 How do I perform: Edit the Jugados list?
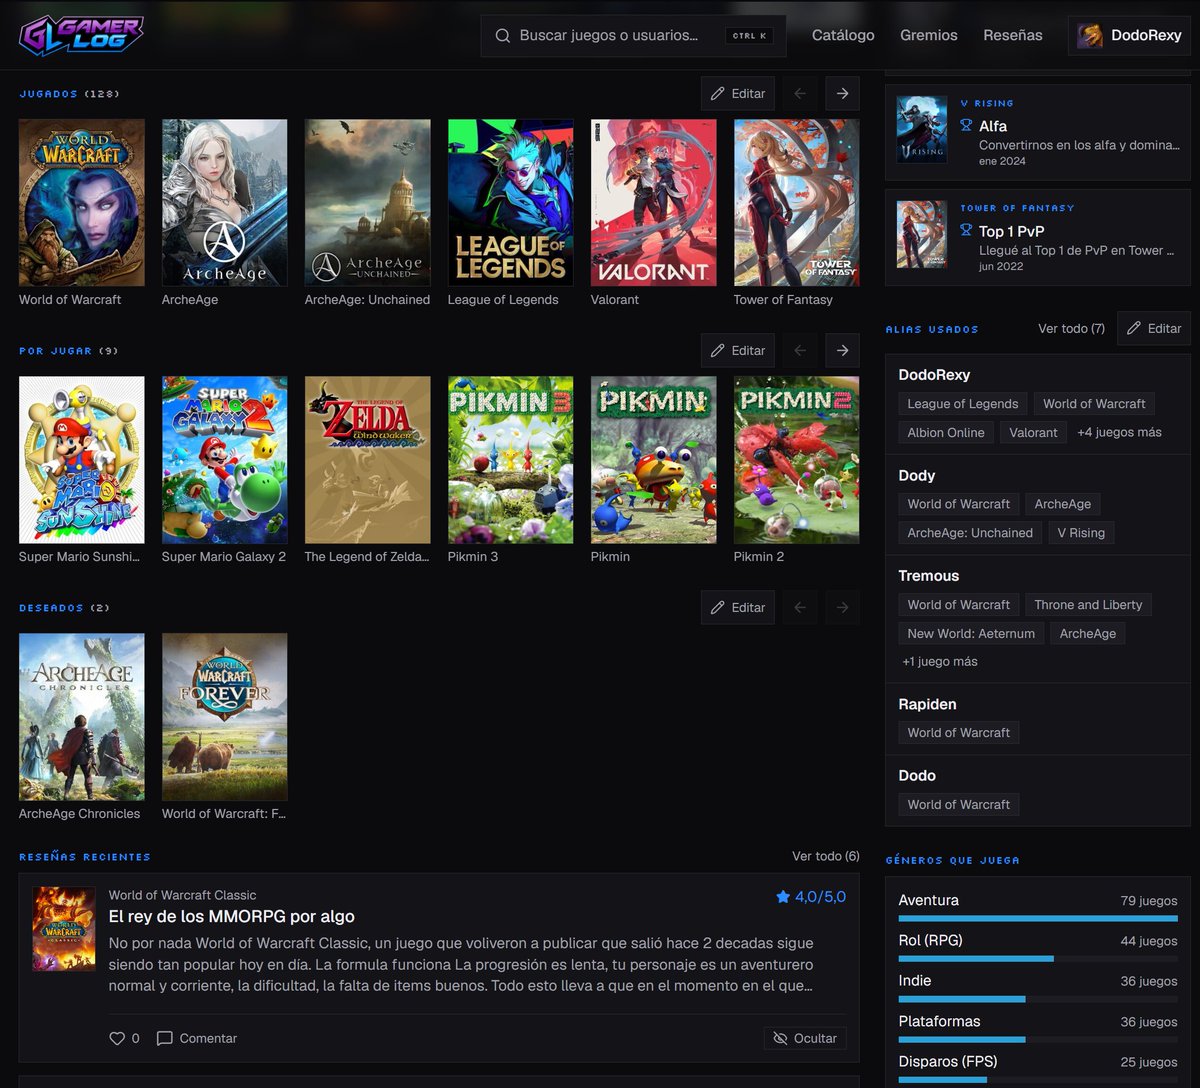738,93
